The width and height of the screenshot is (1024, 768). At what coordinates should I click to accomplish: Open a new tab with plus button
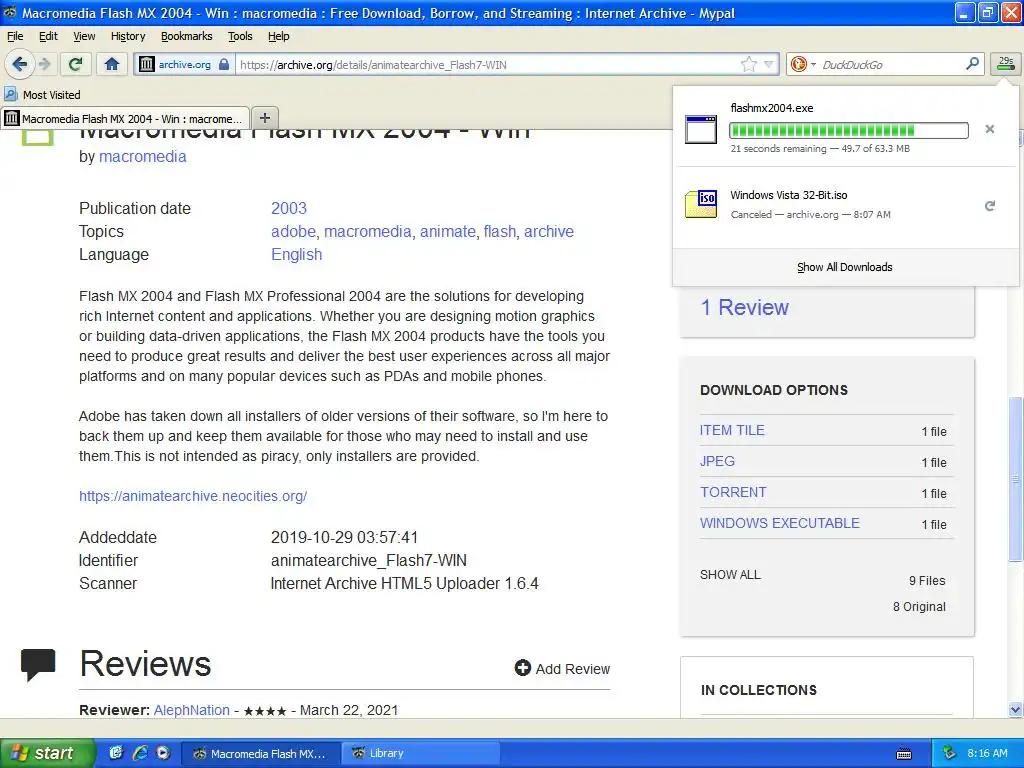[264, 118]
